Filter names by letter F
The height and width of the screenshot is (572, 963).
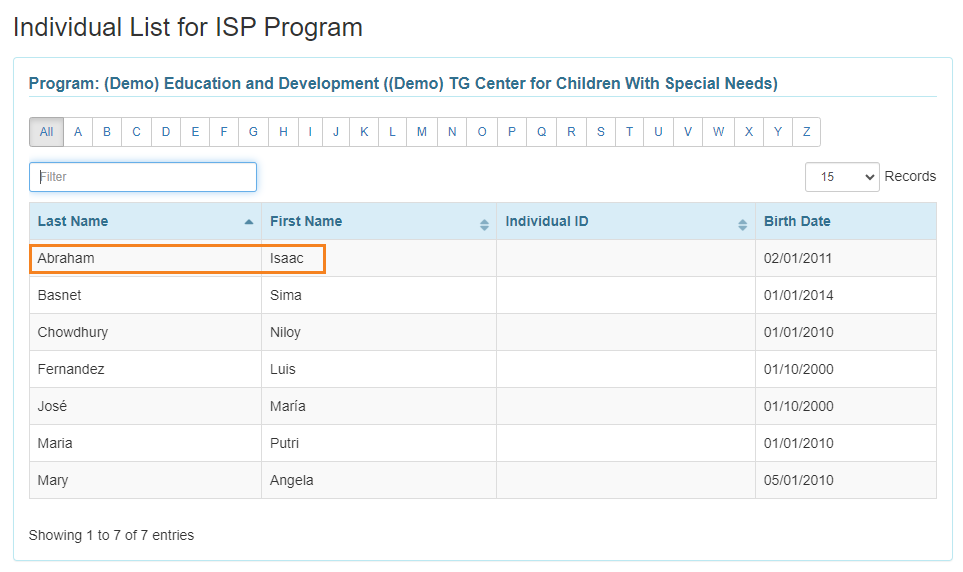click(224, 132)
